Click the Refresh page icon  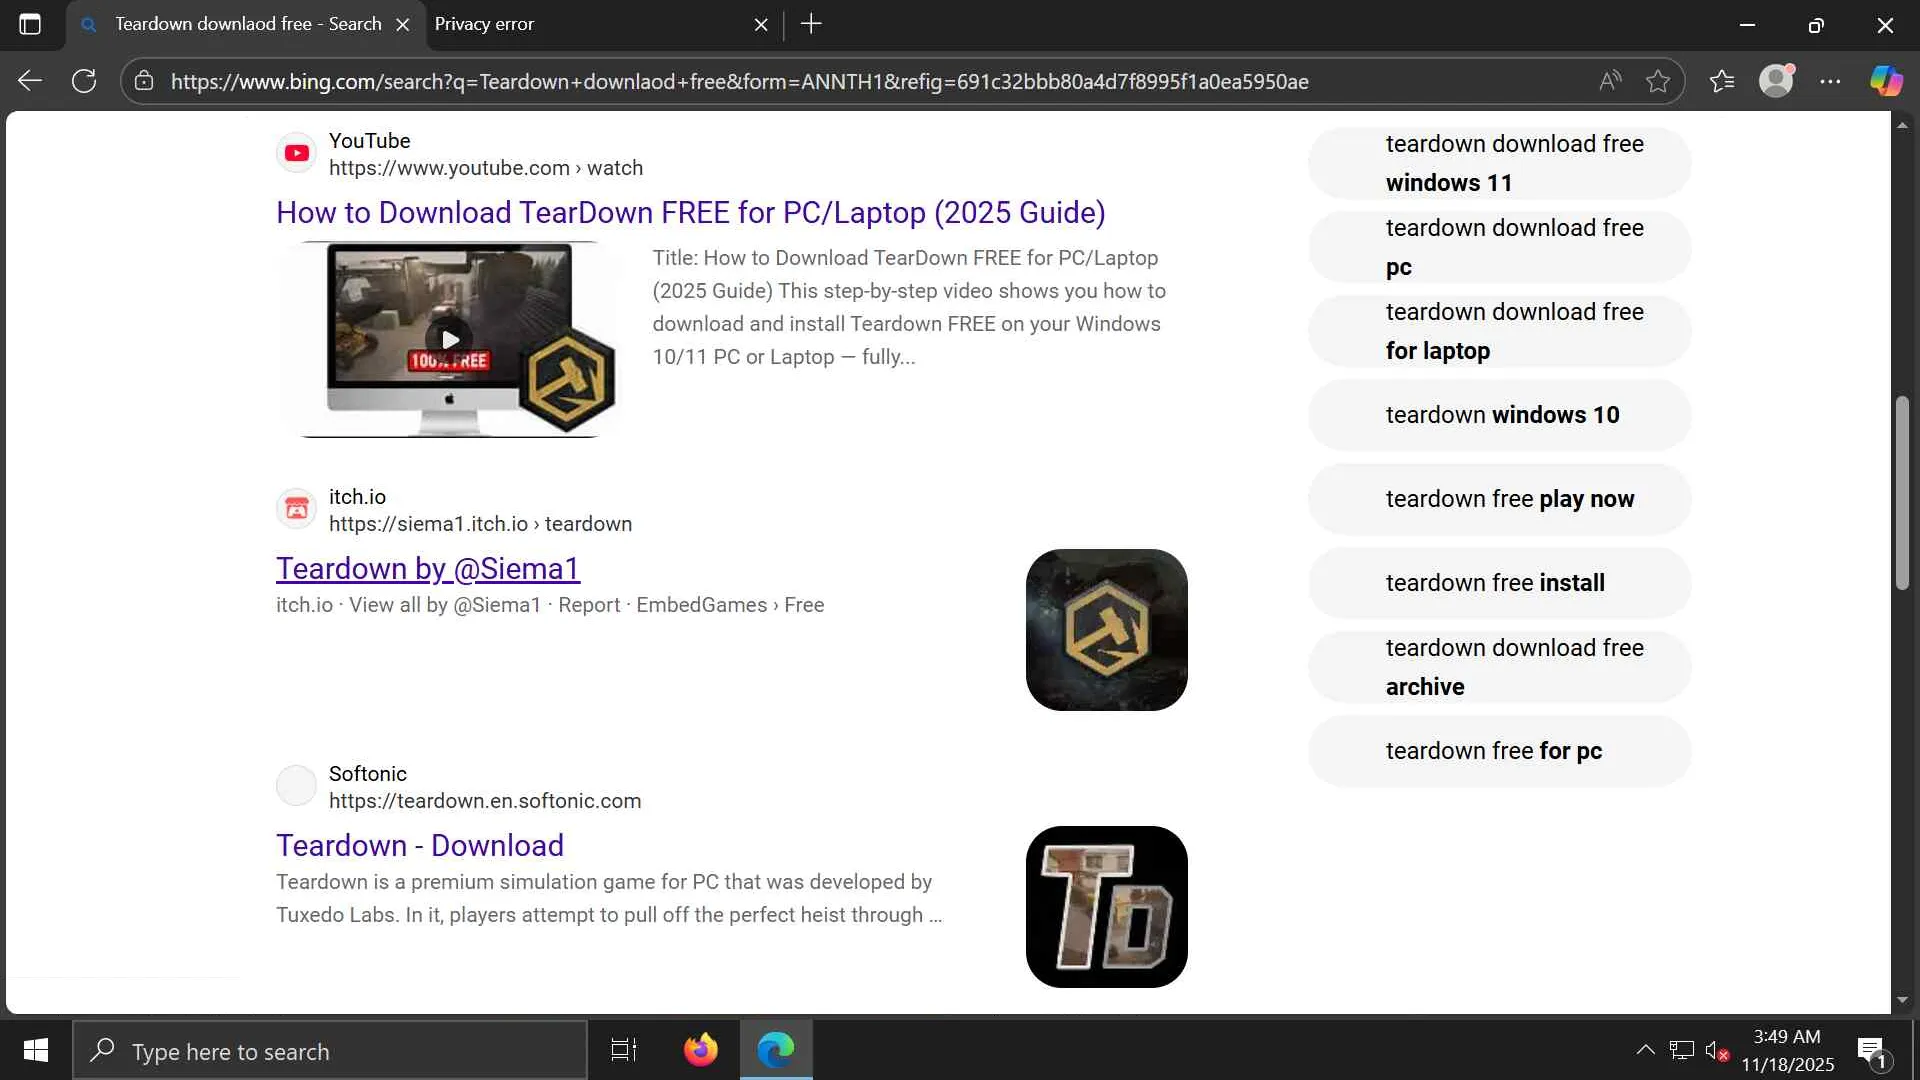coord(84,81)
